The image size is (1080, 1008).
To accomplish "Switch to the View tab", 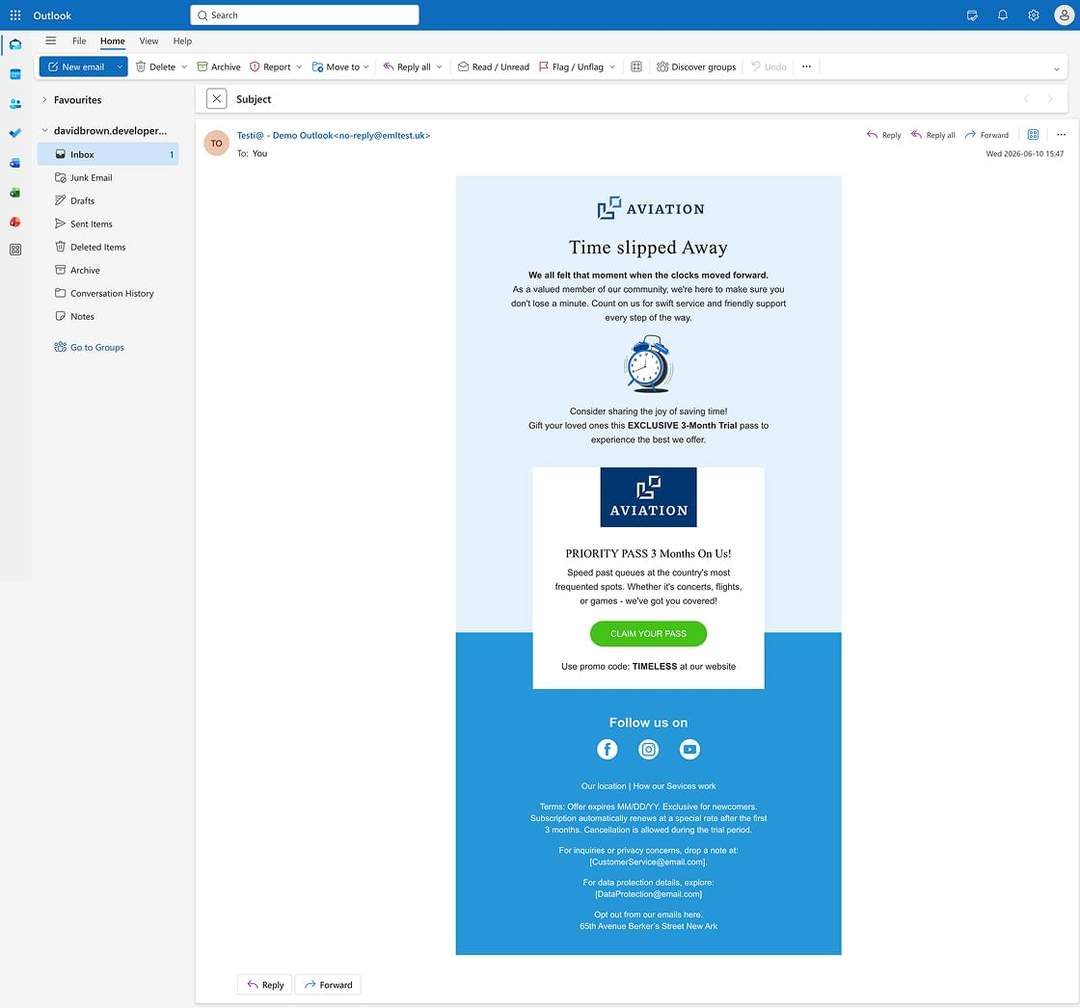I will [x=149, y=41].
